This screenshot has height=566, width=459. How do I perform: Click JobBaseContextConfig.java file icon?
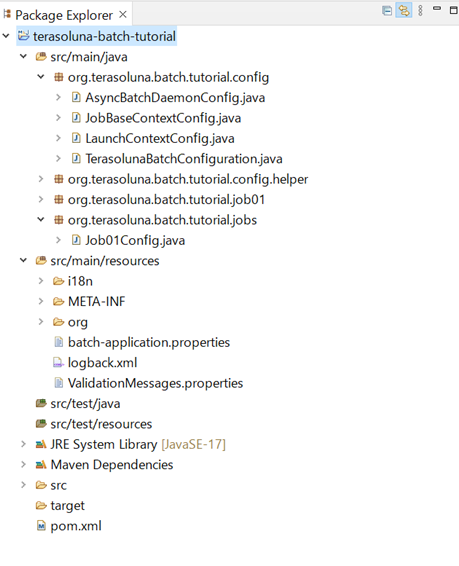click(76, 118)
